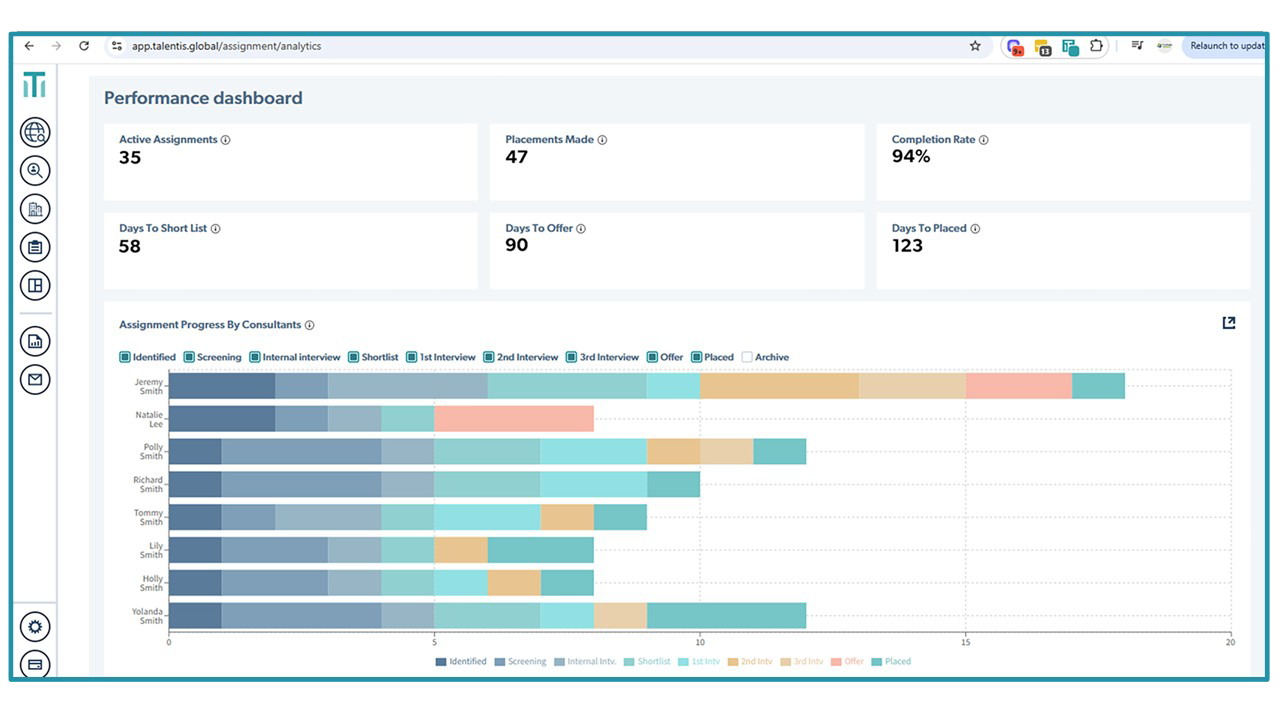Click the info icon beside Completion Rate

coord(984,140)
